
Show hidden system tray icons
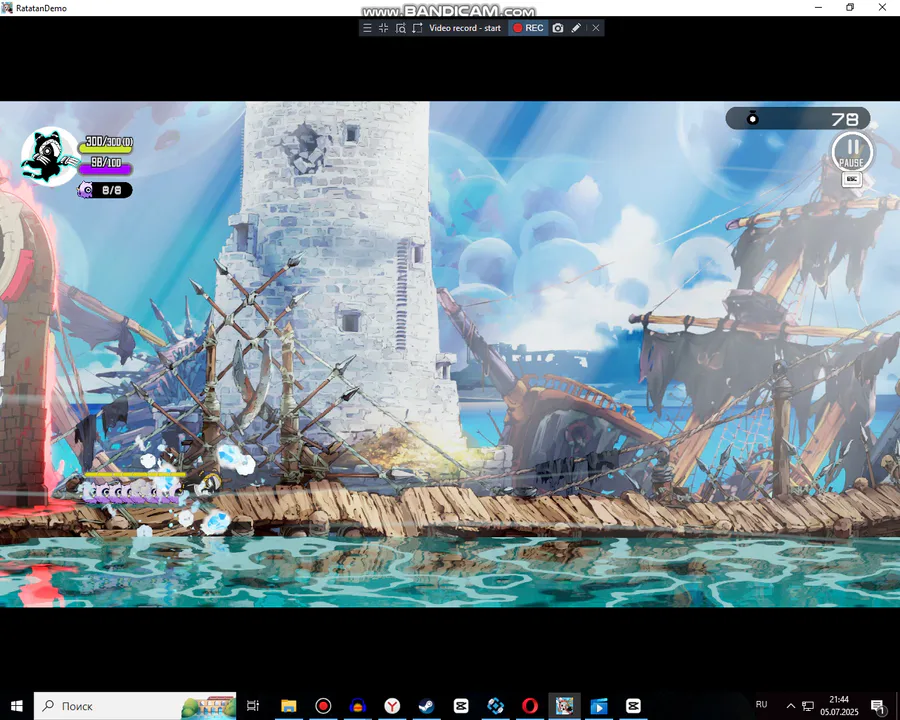pos(790,706)
